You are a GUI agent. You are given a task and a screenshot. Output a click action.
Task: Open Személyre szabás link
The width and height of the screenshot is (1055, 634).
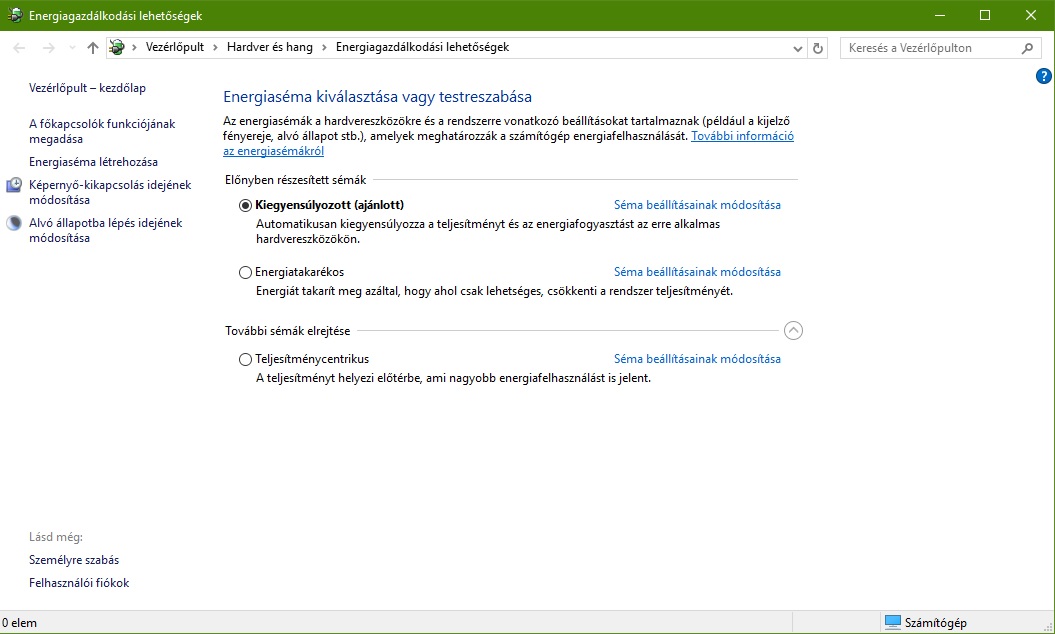pos(74,560)
